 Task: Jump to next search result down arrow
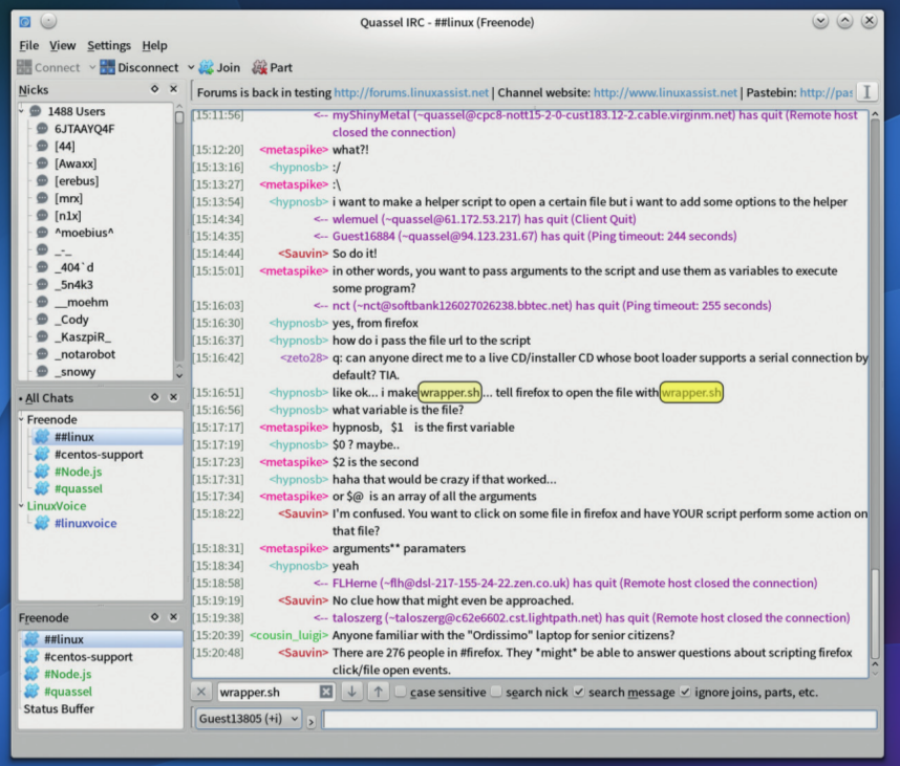(352, 691)
